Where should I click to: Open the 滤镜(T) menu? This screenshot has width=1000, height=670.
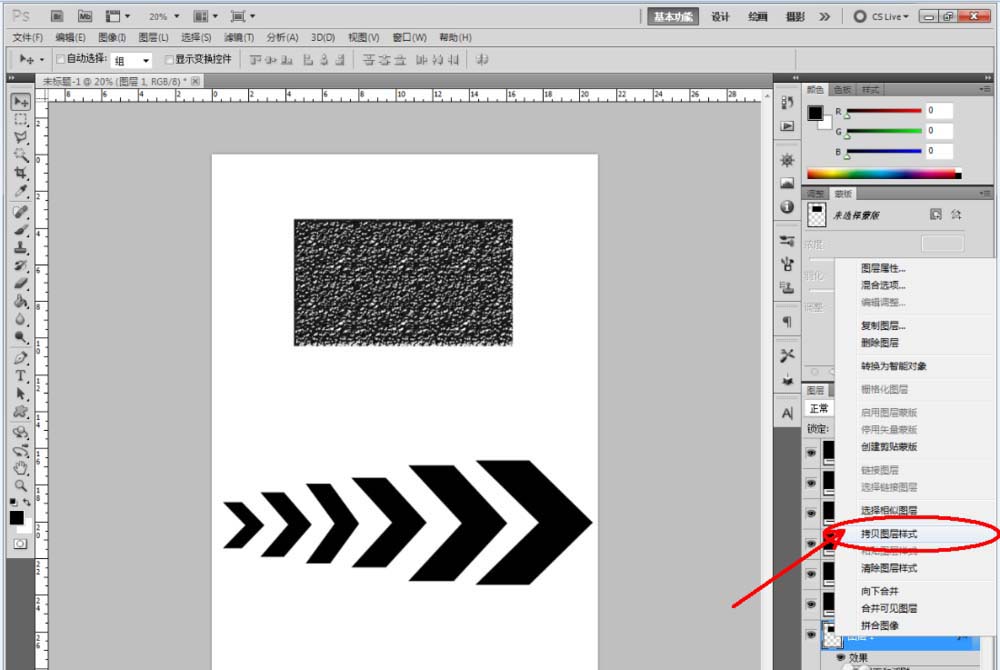point(239,38)
